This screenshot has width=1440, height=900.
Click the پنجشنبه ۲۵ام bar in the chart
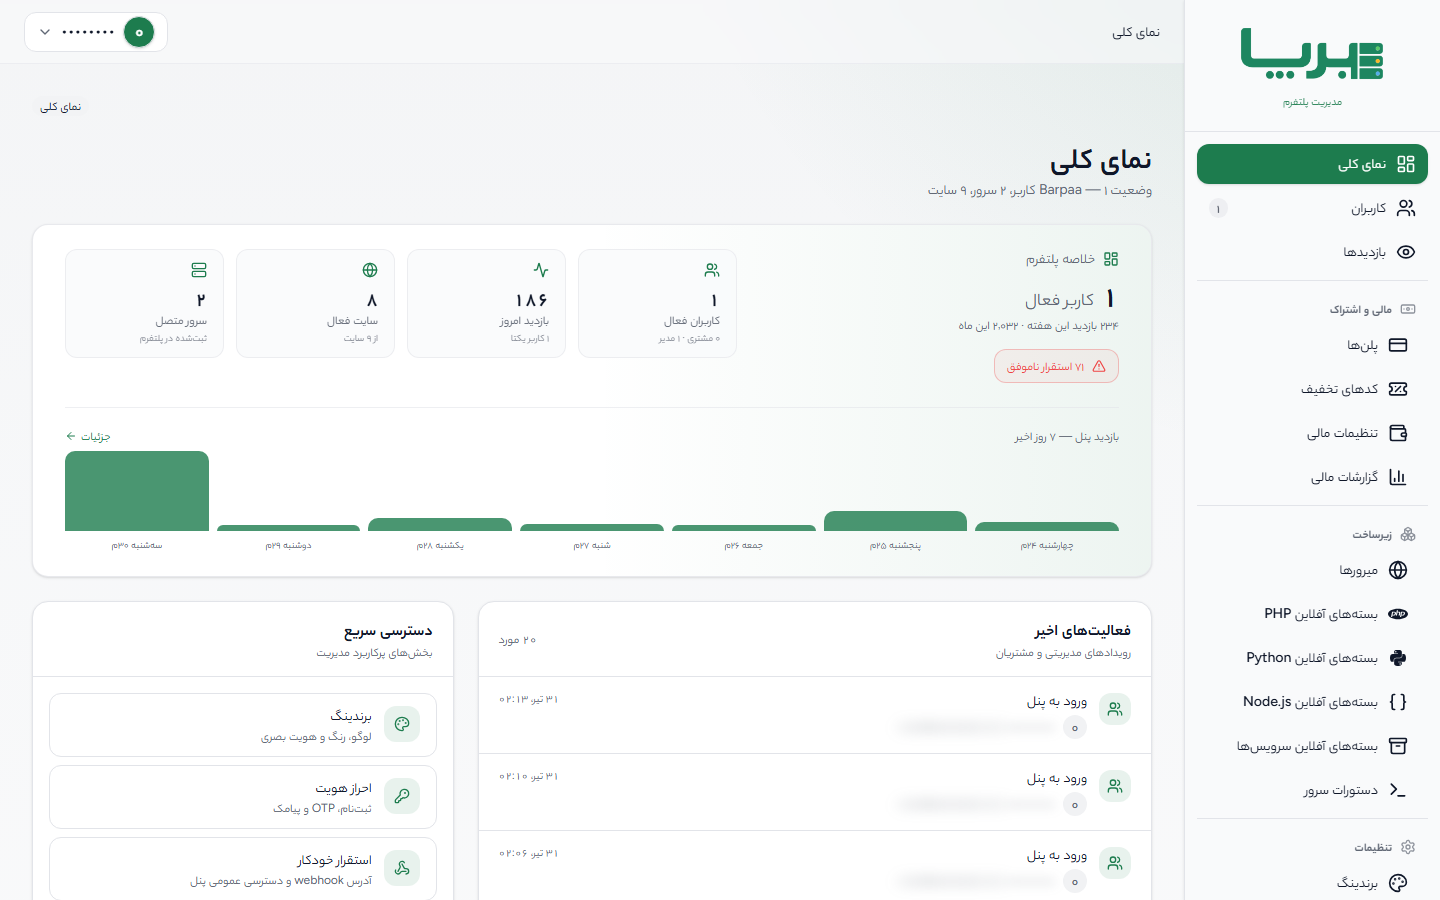[895, 521]
